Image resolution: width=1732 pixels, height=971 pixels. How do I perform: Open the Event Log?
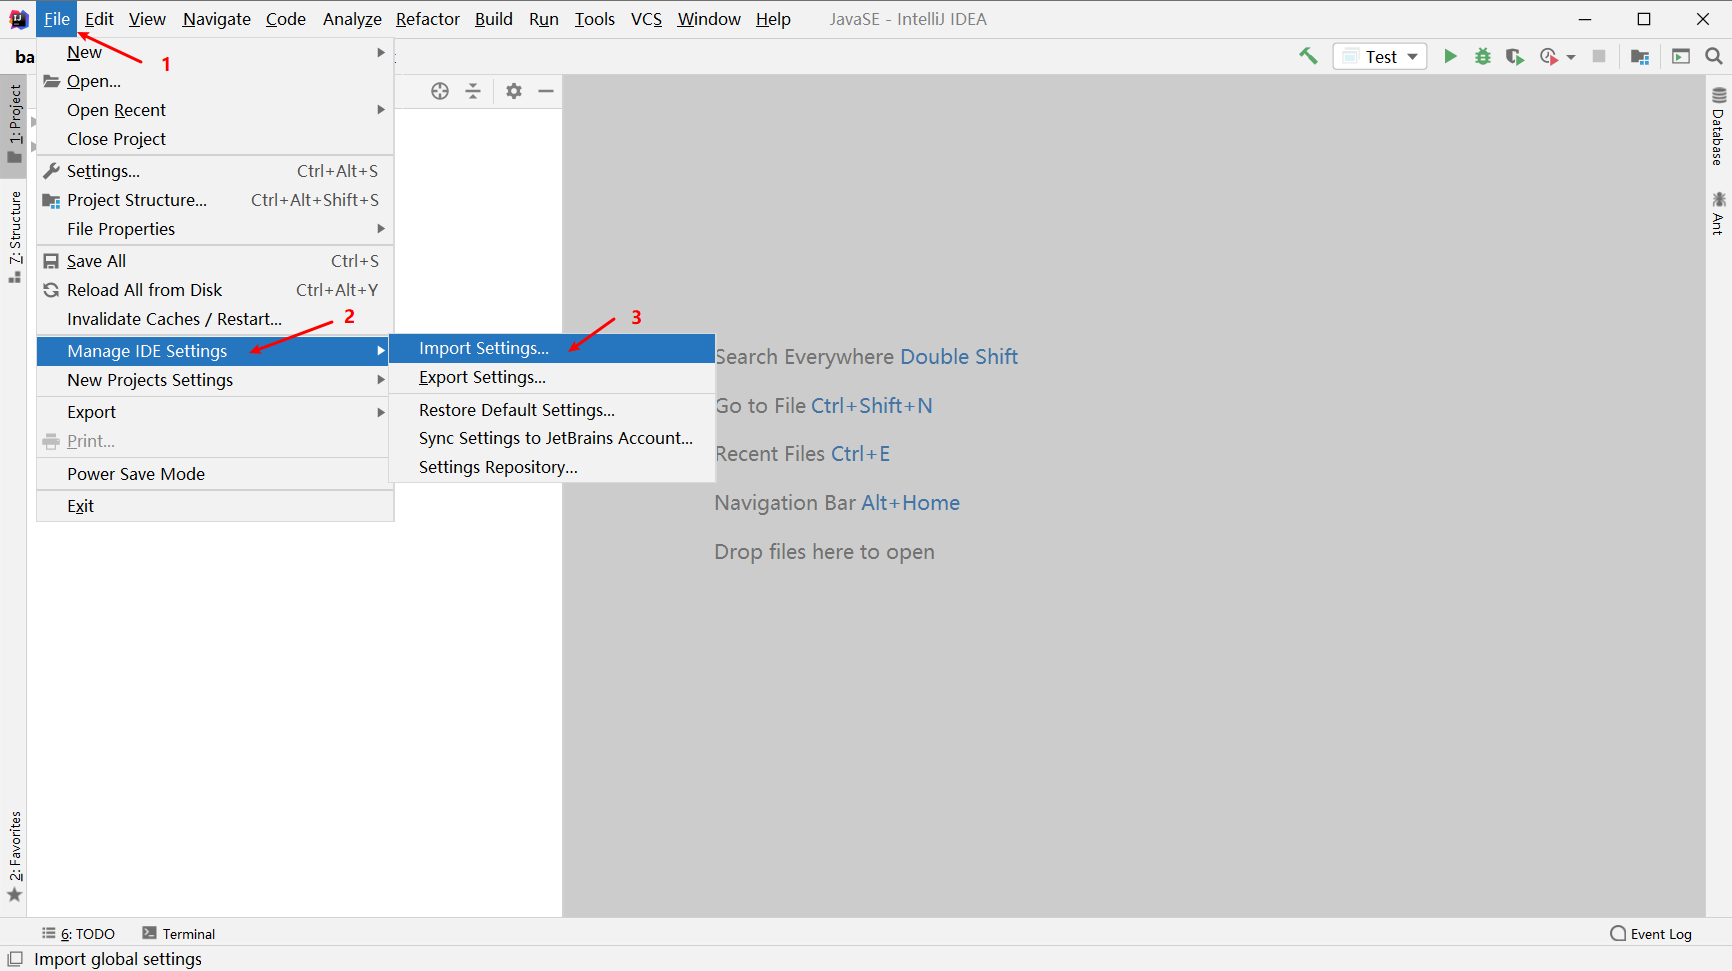(1651, 933)
